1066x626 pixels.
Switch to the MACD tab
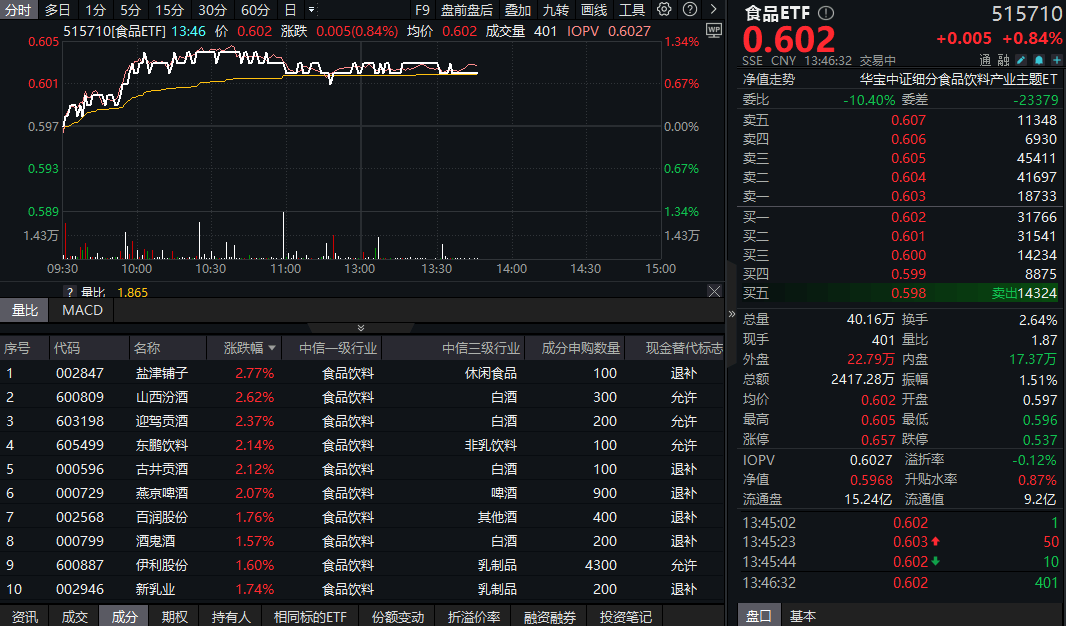(x=82, y=310)
